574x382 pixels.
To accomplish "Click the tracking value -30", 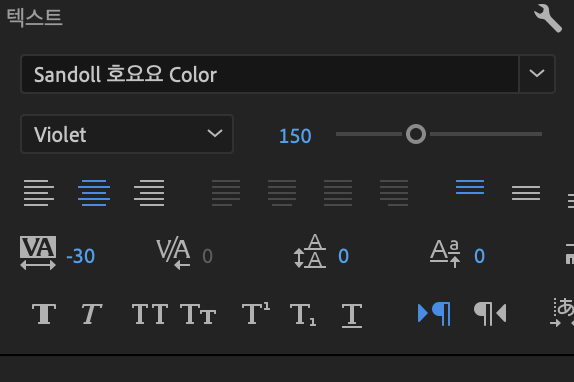I will [81, 256].
